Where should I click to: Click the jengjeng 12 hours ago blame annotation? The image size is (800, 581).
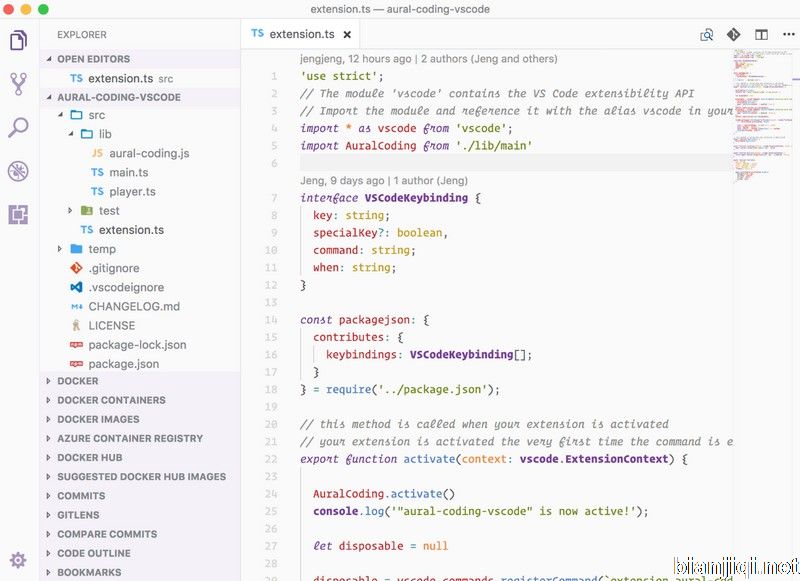[429, 59]
